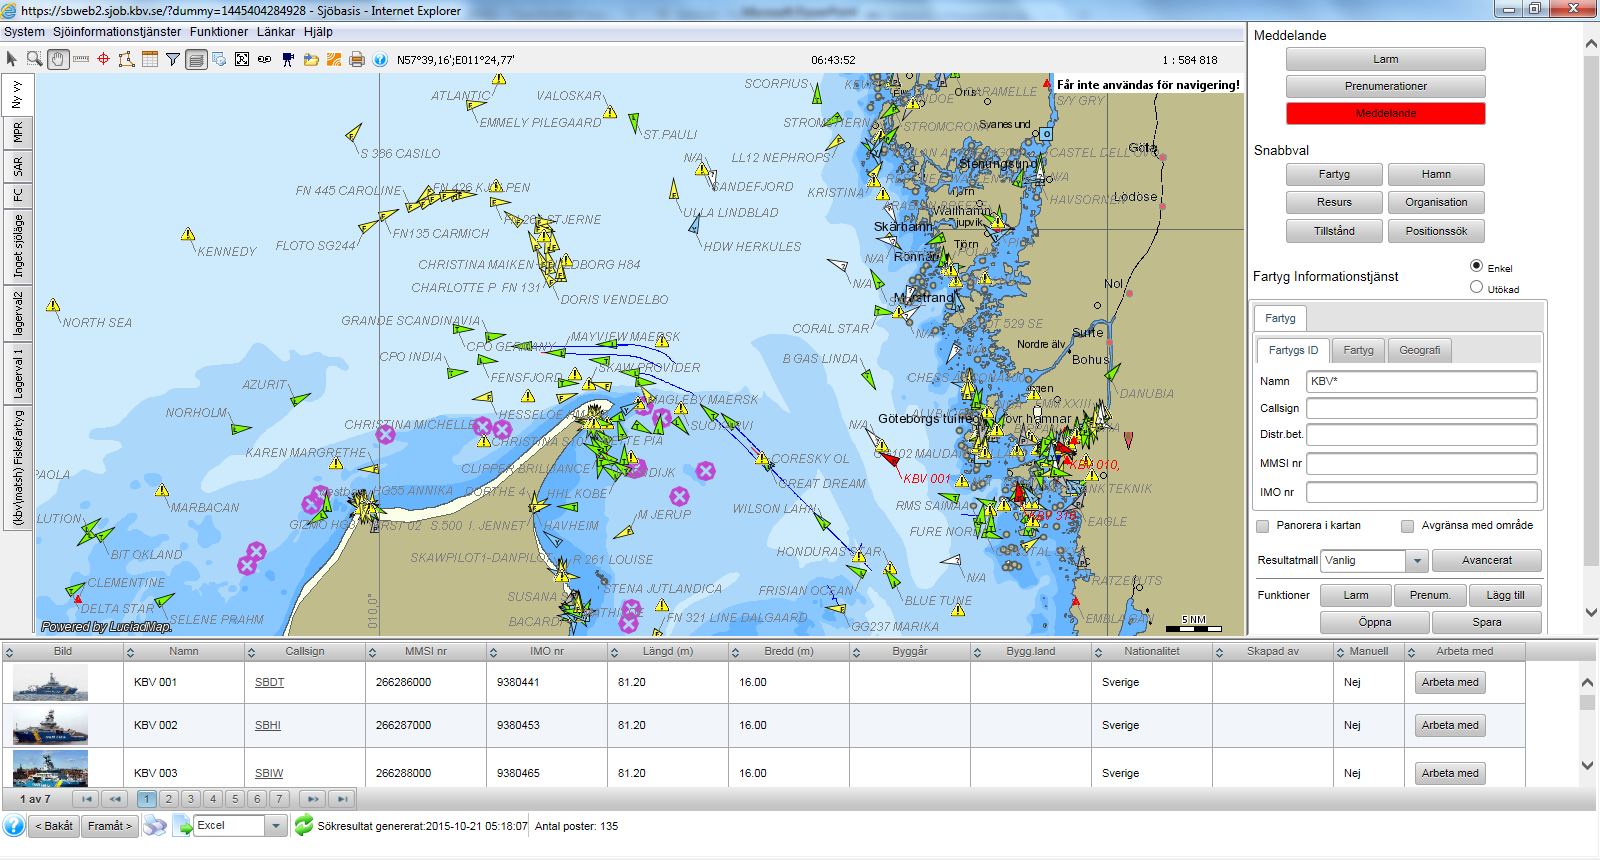The image size is (1600, 860).
Task: Open help from map toolbar
Action: (x=380, y=60)
